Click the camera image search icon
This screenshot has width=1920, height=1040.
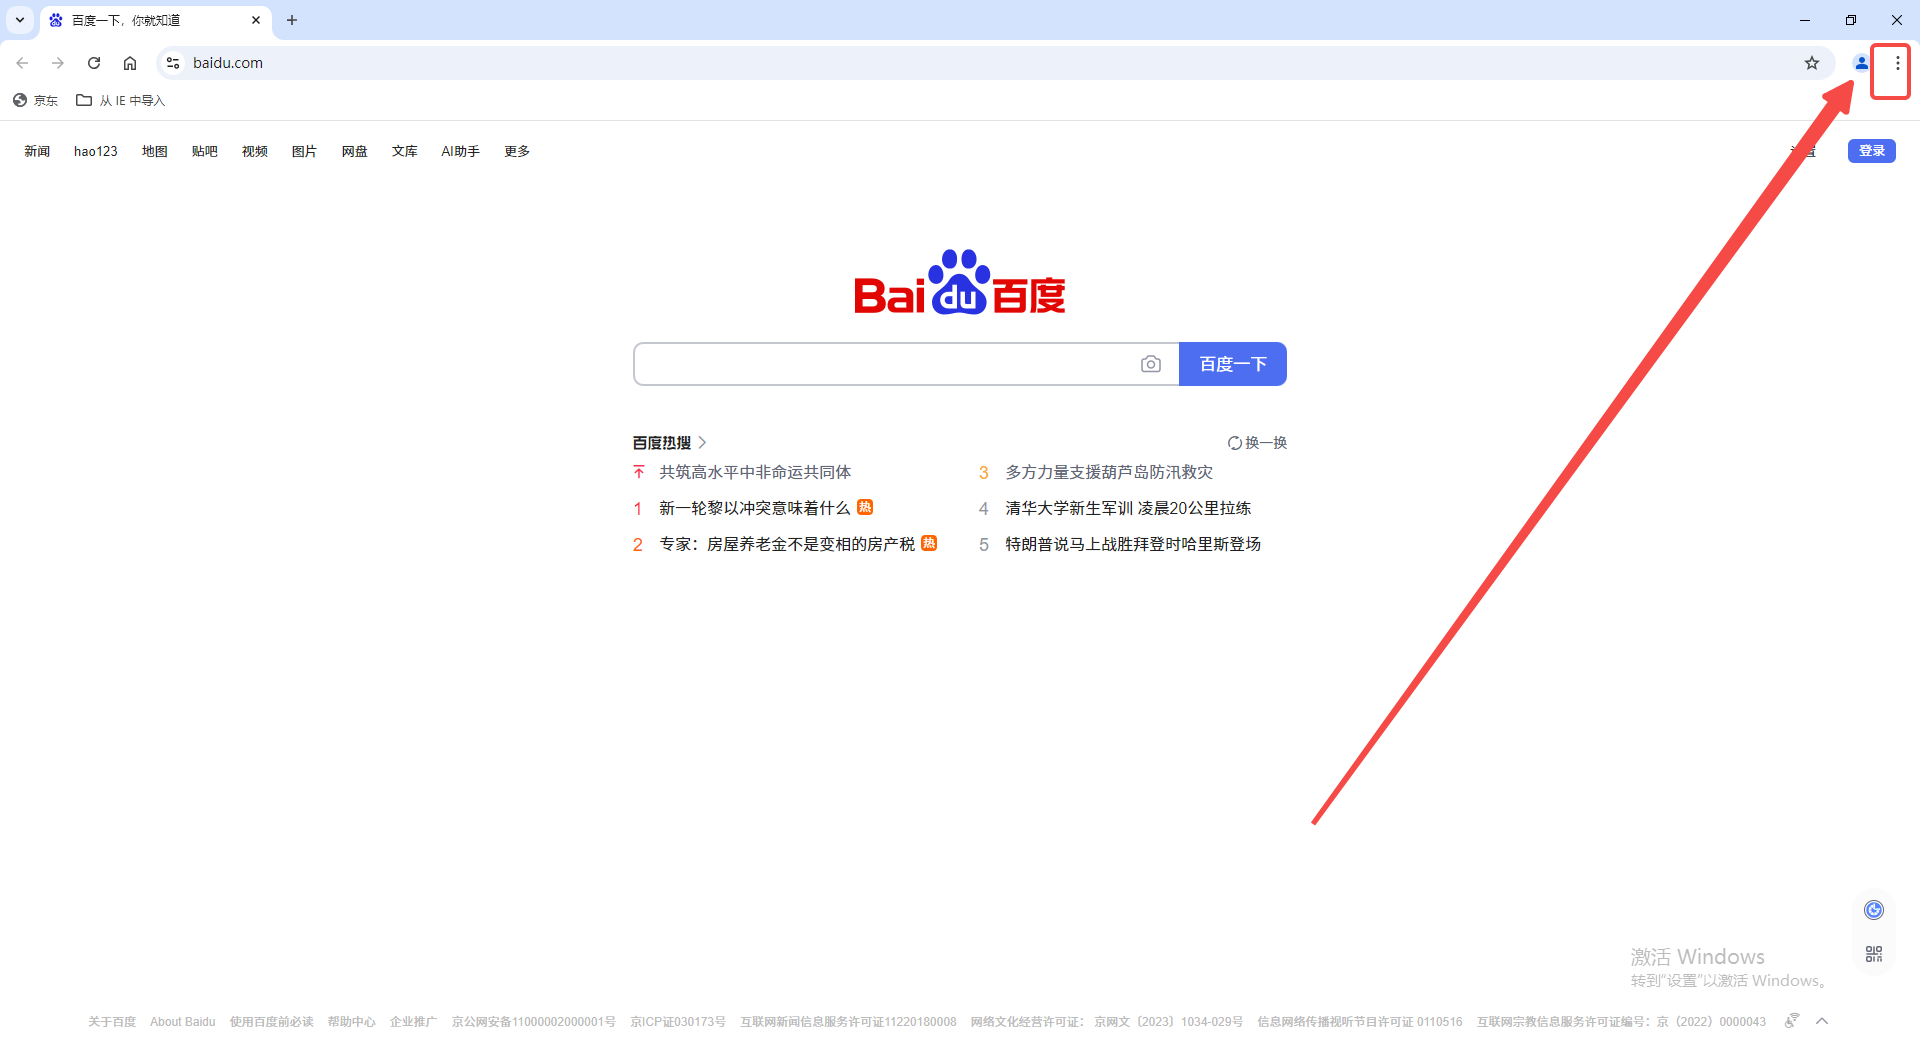pos(1151,364)
